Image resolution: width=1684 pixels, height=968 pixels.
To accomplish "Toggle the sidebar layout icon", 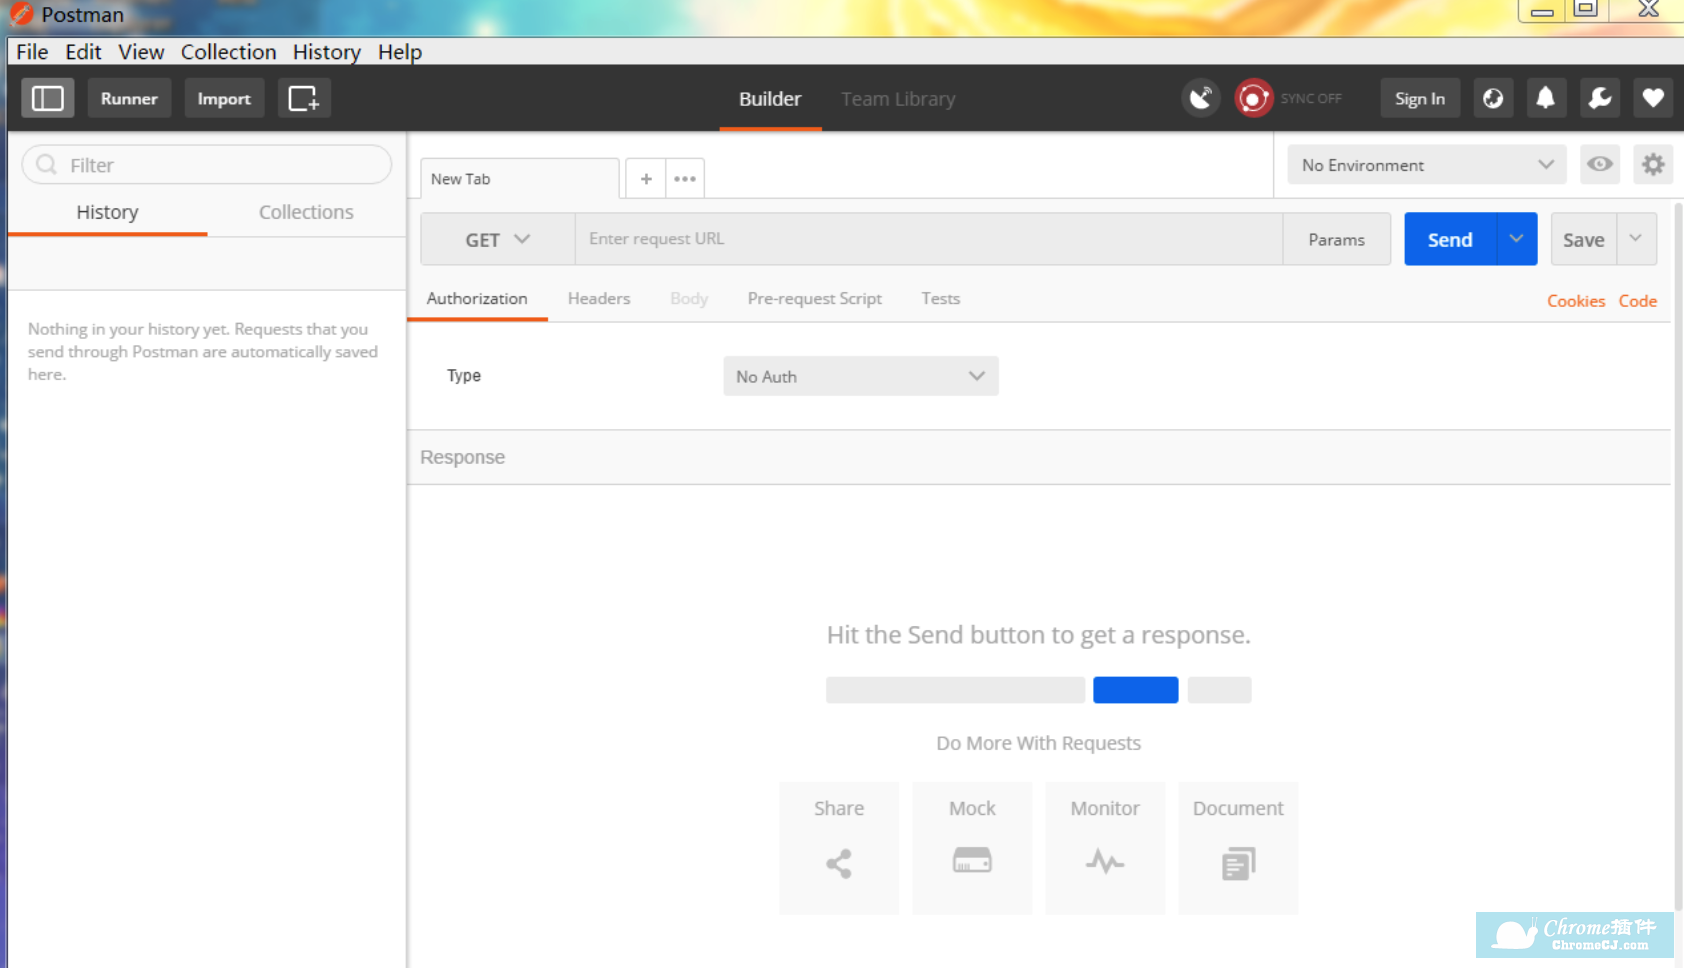I will point(47,98).
